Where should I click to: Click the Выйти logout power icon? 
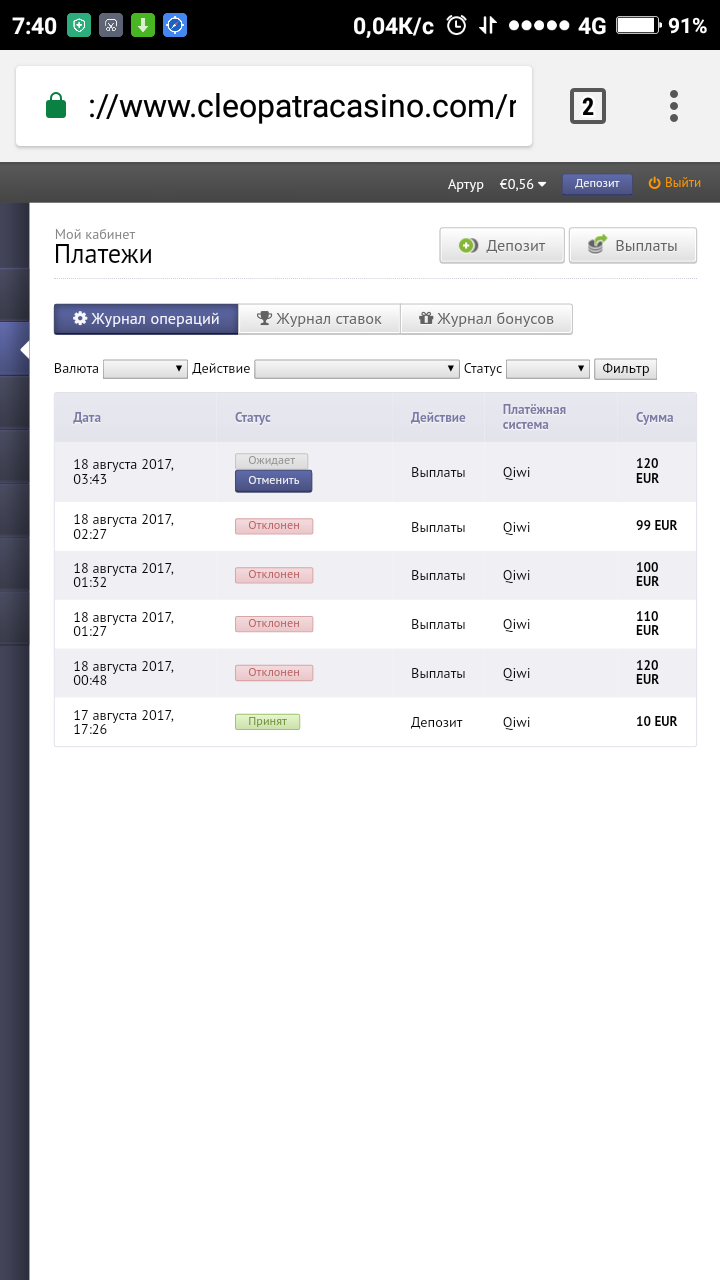tap(655, 183)
